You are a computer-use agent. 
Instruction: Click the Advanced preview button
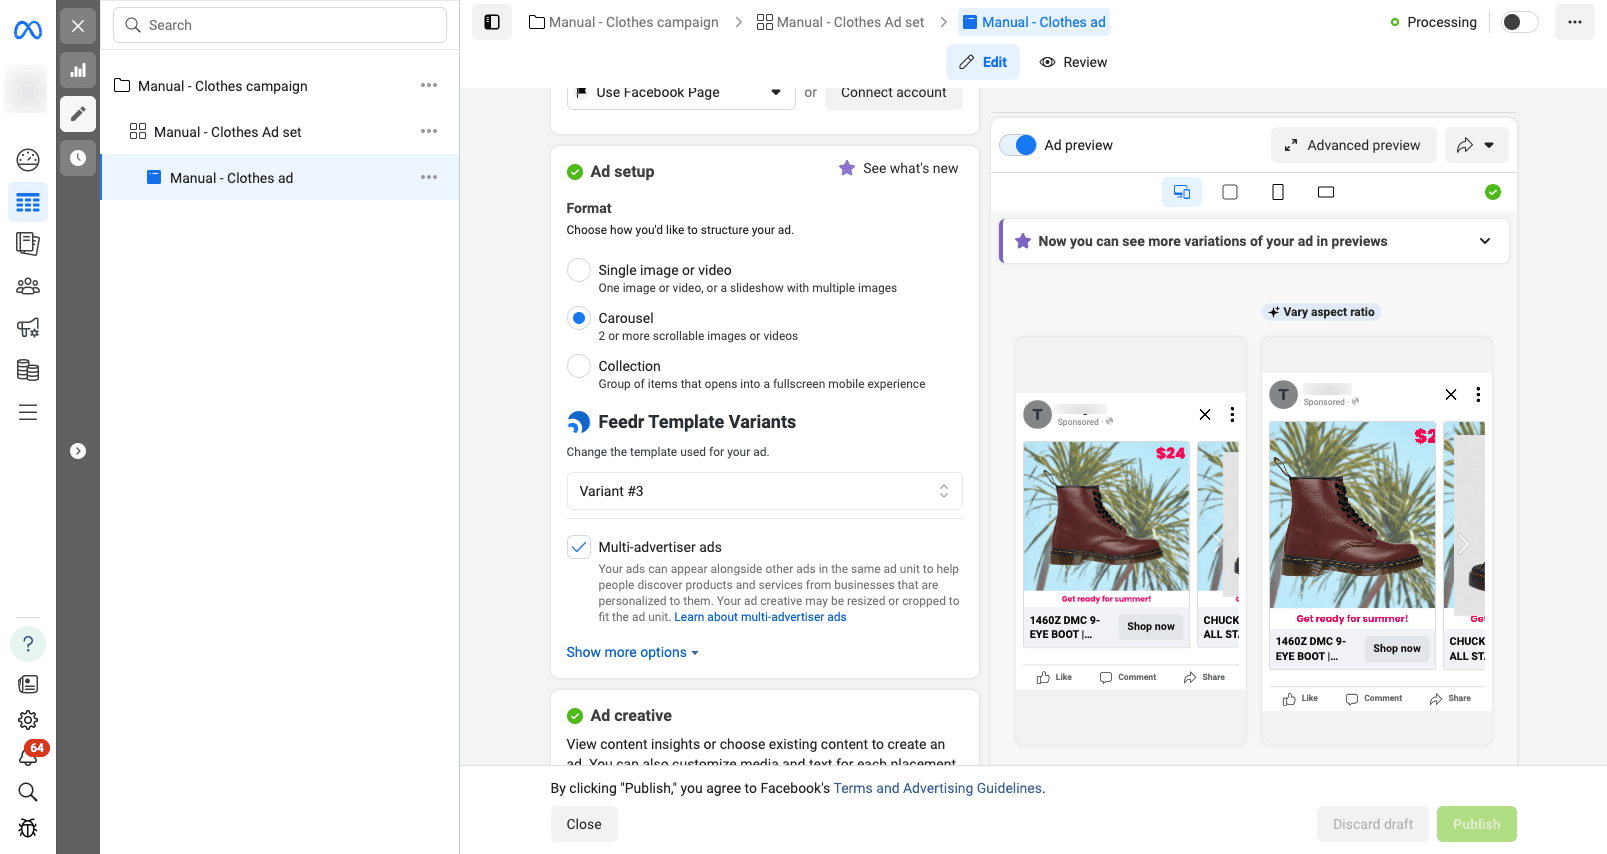[x=1353, y=145]
